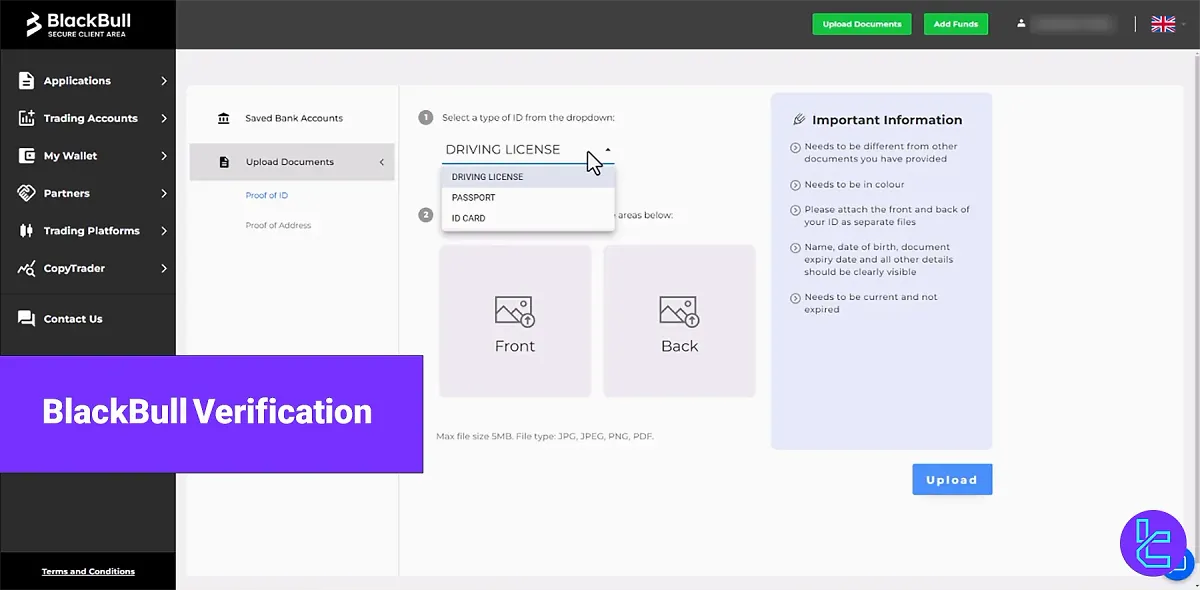The height and width of the screenshot is (590, 1200).
Task: Click the Upload button
Action: click(951, 479)
